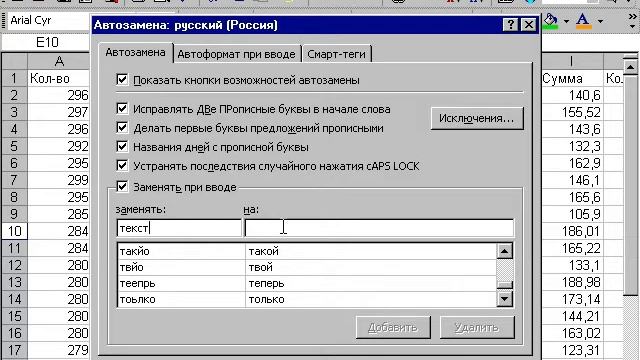Click the sum cell 188,98
Viewport: 640px width, 360px height.
click(572, 282)
